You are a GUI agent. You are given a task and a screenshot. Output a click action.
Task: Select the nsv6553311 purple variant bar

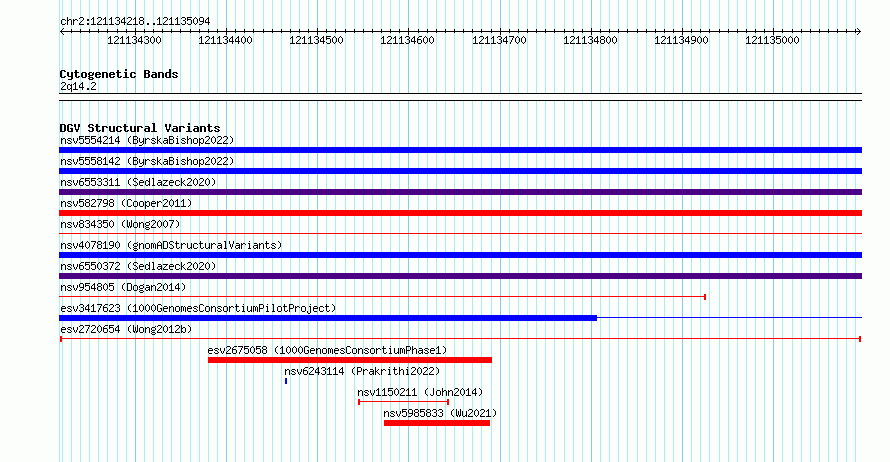coord(460,192)
